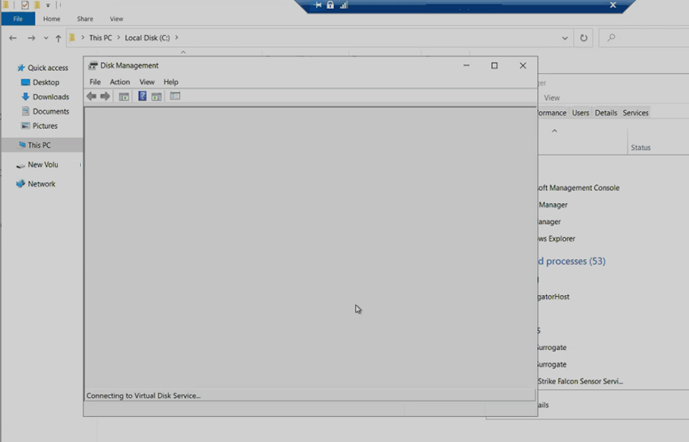Click the Forward arrow in Disk Management toolbar

105,97
